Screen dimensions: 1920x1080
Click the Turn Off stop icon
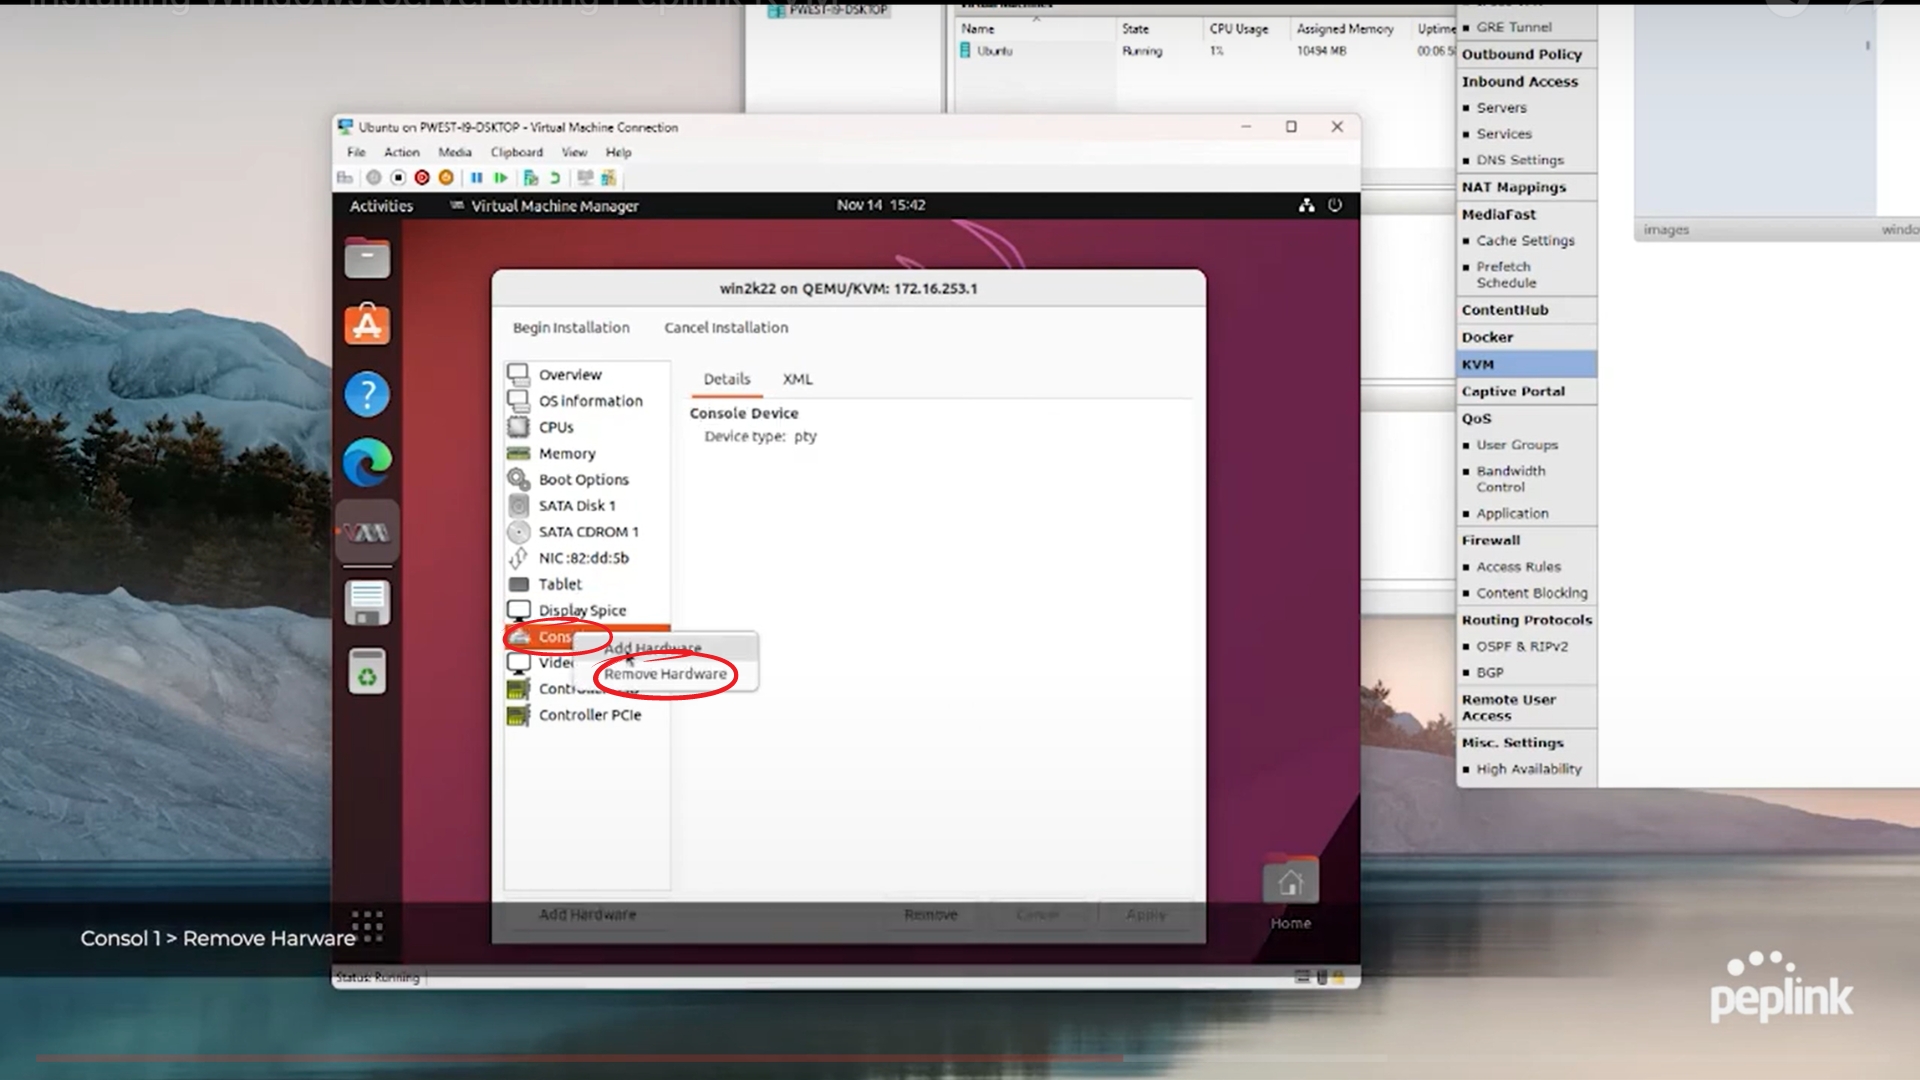[398, 178]
